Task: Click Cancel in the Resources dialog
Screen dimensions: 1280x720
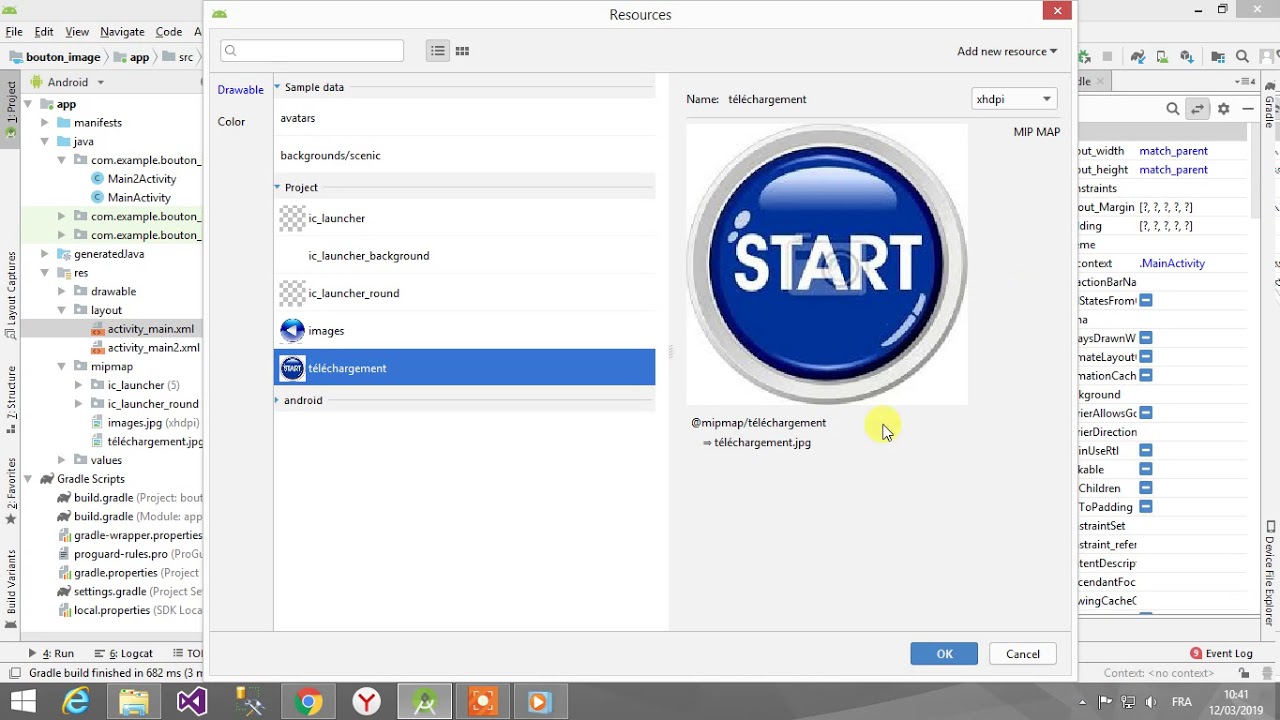Action: click(1022, 654)
